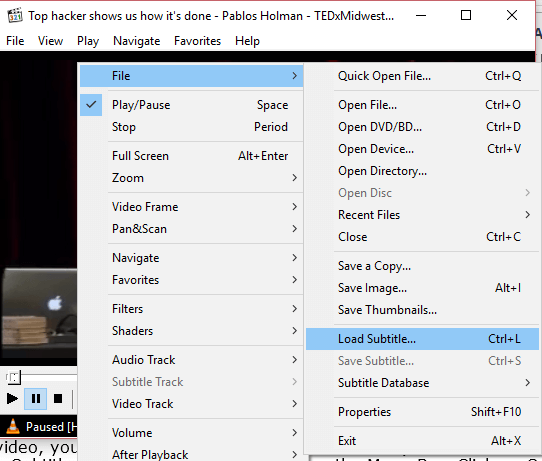Click the Pause button in playback controls
The height and width of the screenshot is (461, 542).
(36, 399)
